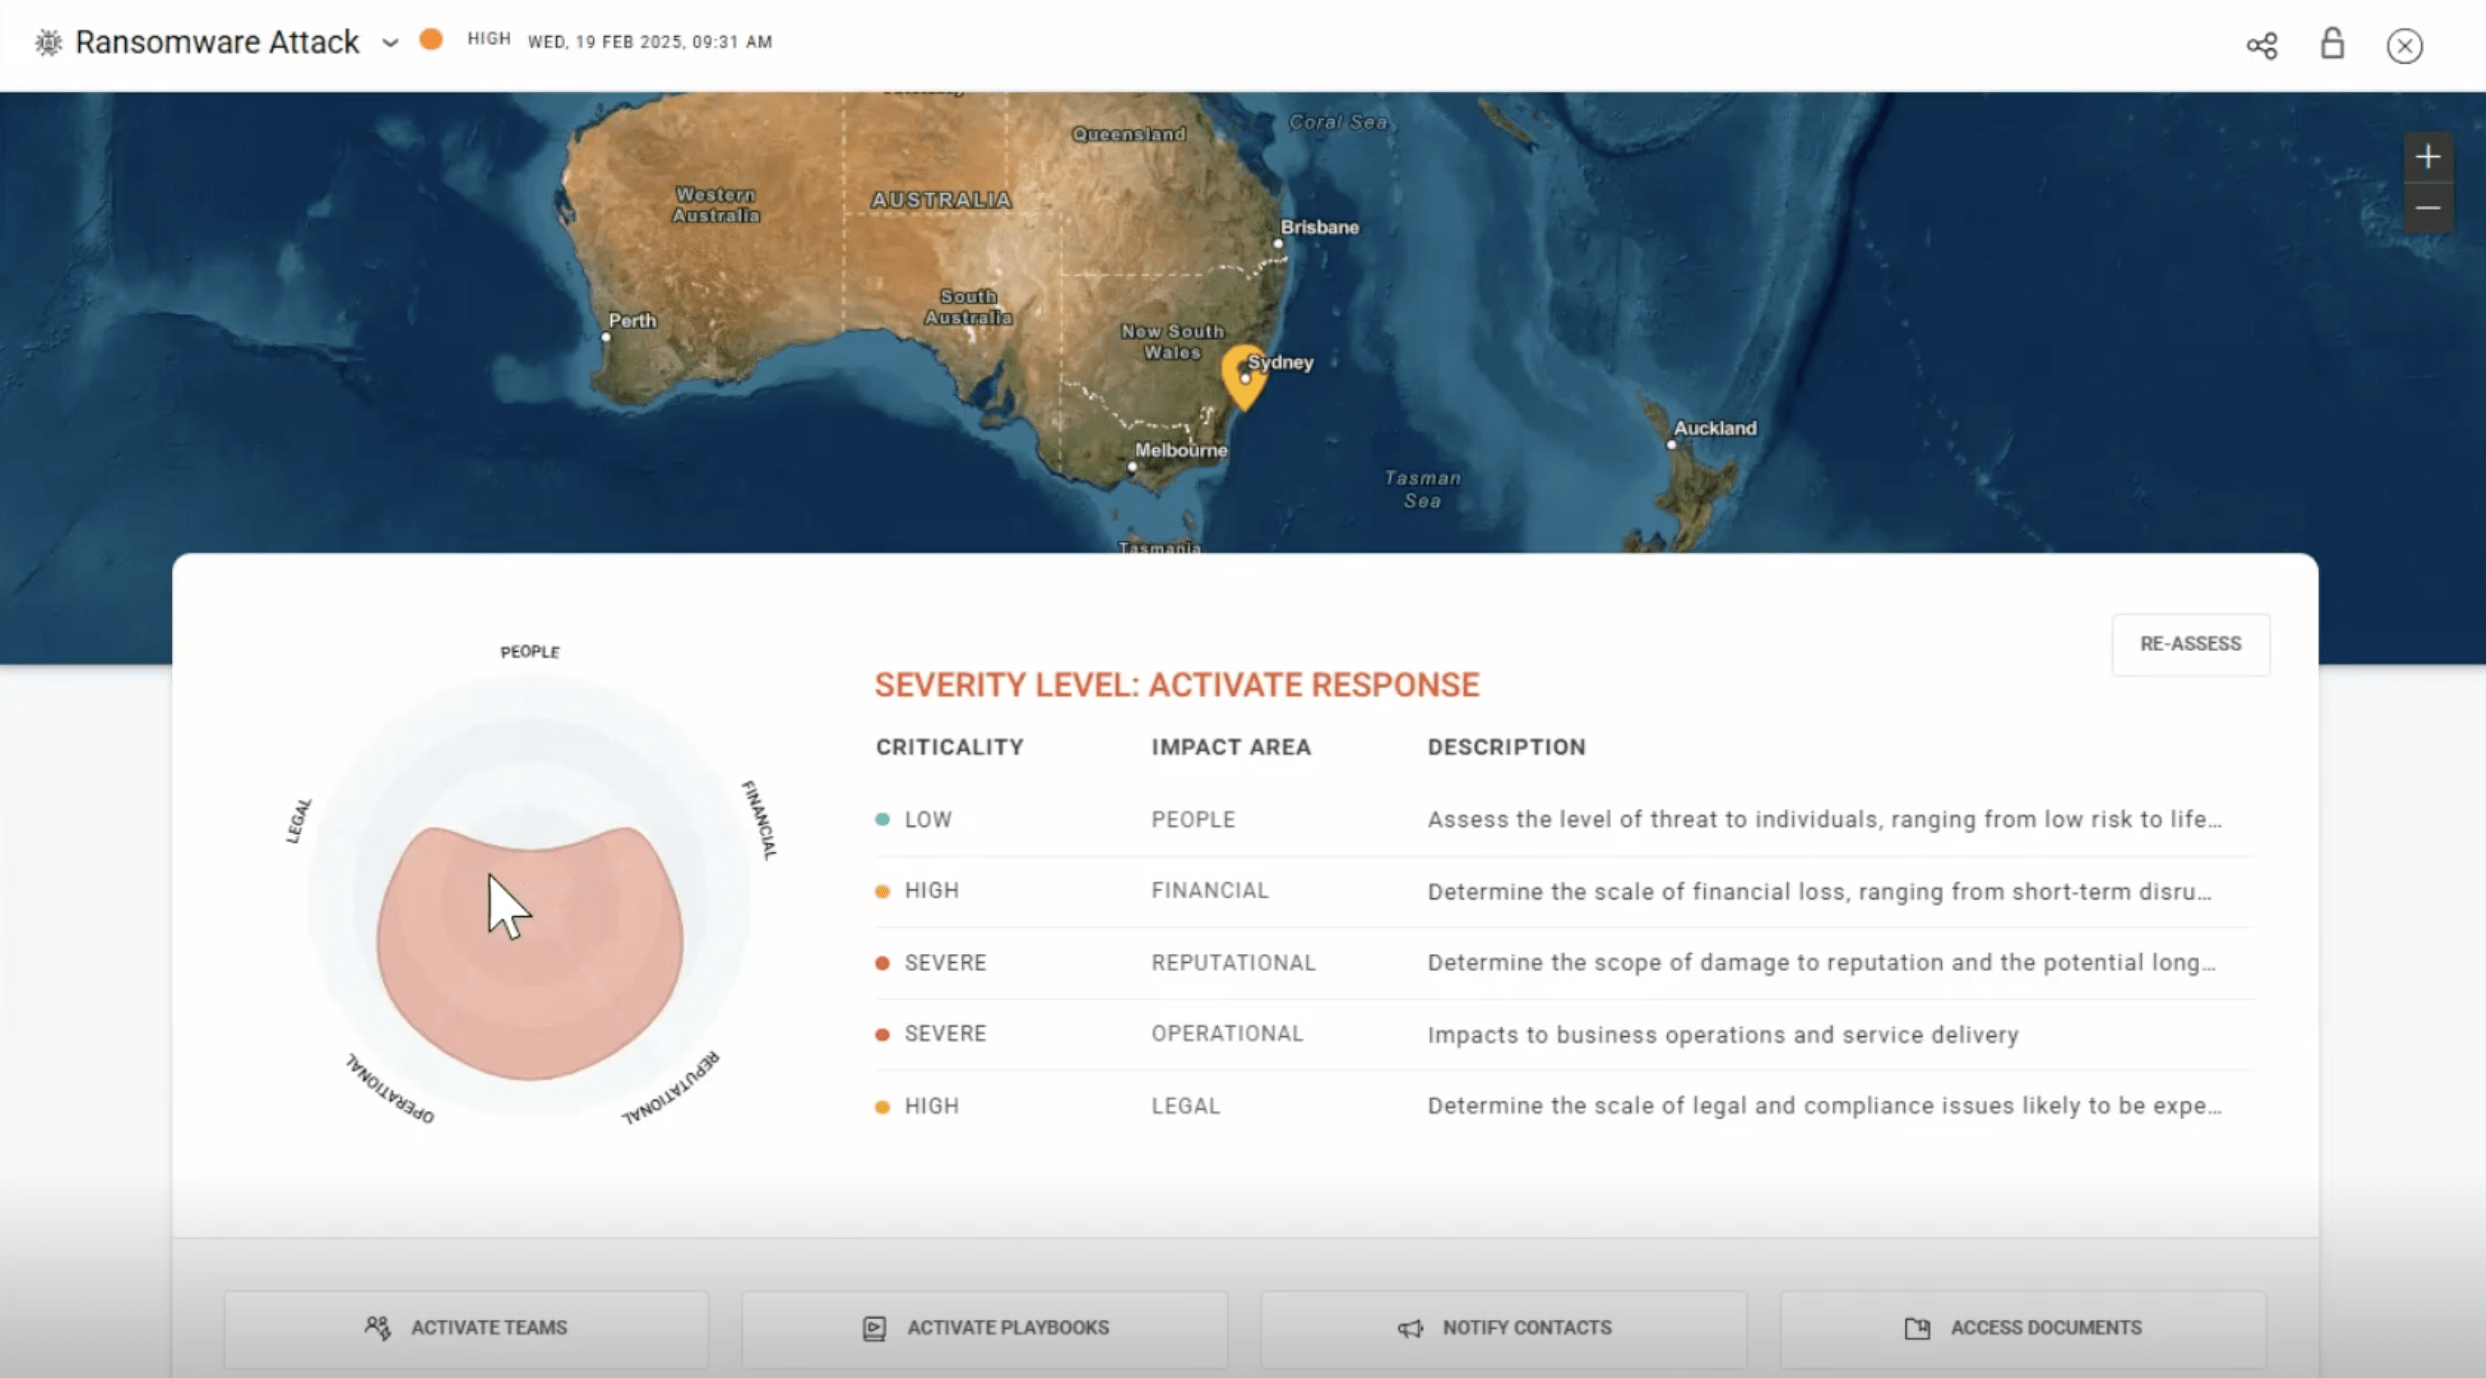Select the REPUTATIONAL severe row
The height and width of the screenshot is (1378, 2486).
coord(1232,962)
